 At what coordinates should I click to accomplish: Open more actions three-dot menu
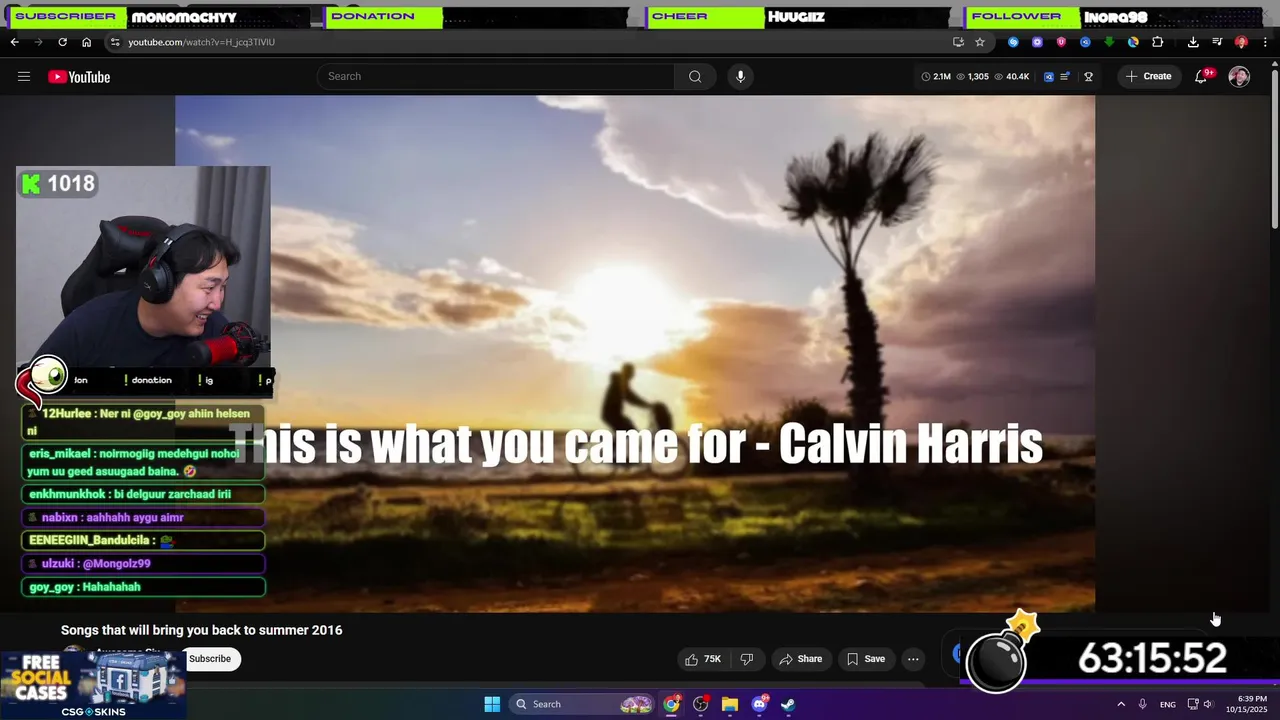(913, 659)
